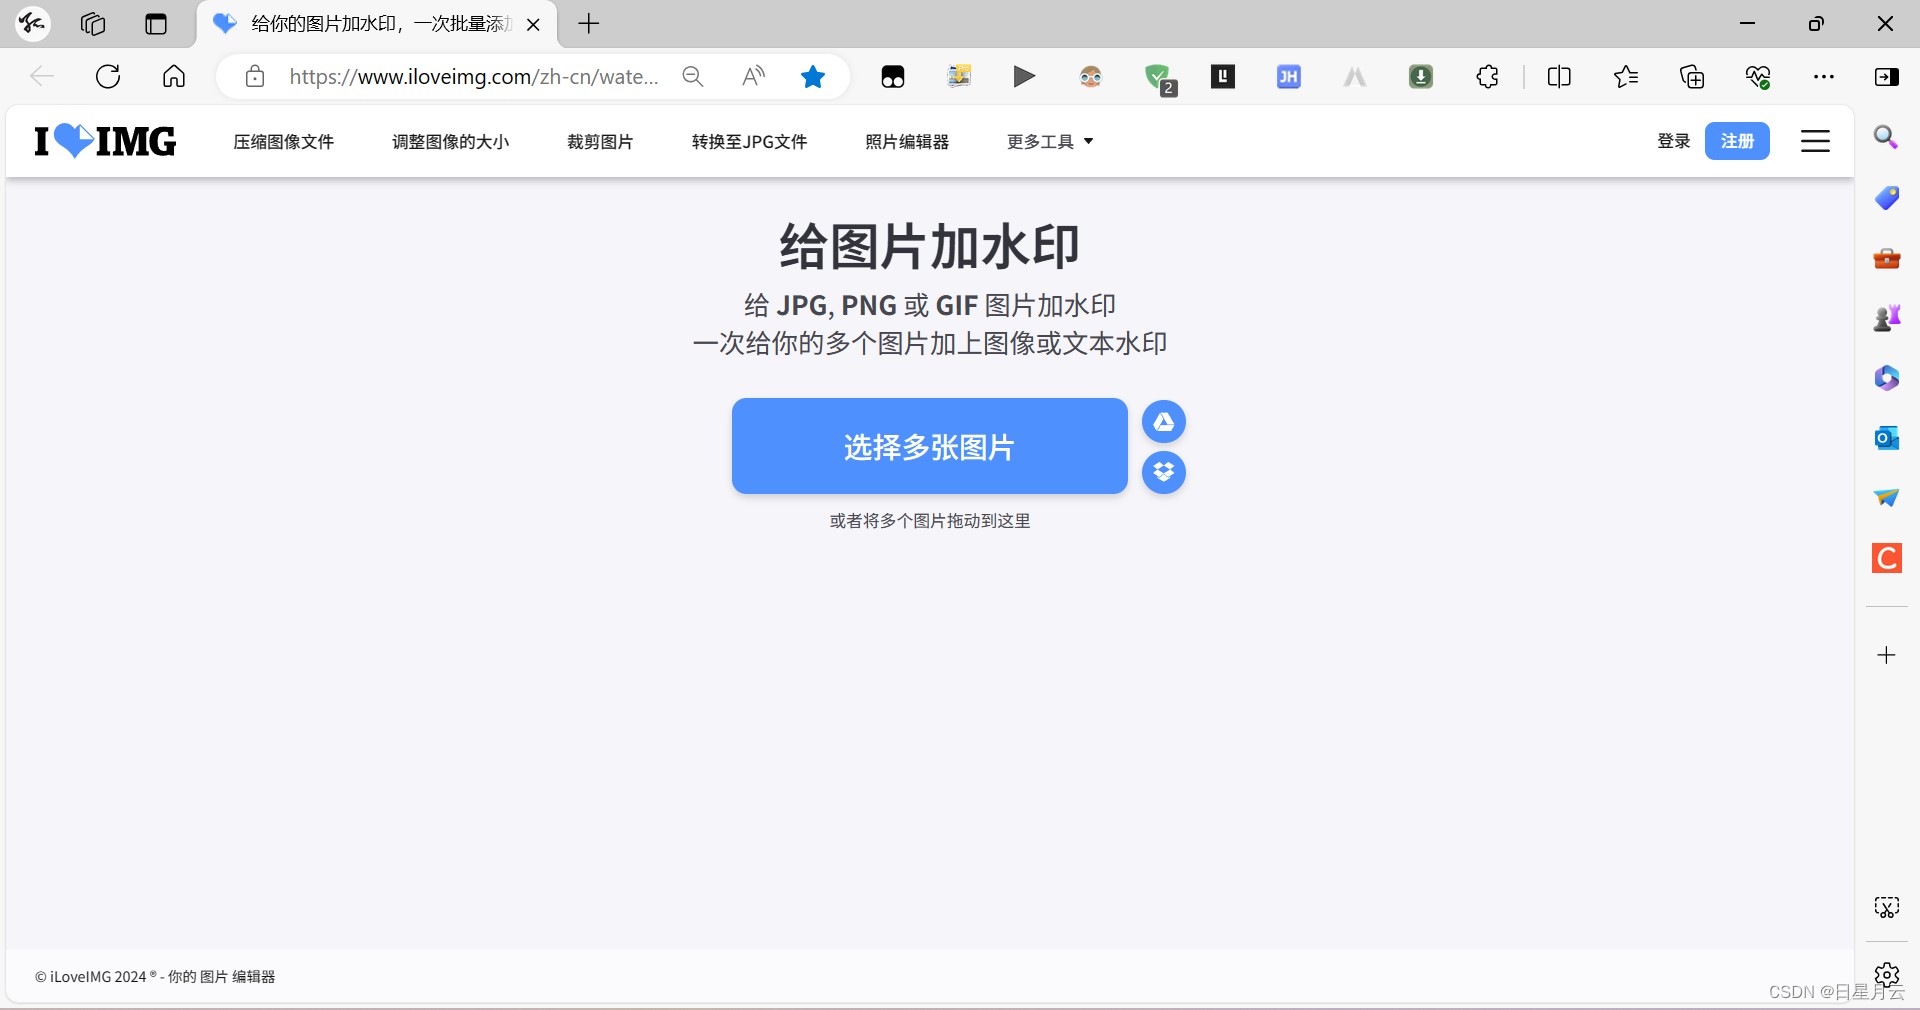Open the browser extensions puzzle icon
Screen dimensions: 1920x1010
pyautogui.click(x=1486, y=76)
